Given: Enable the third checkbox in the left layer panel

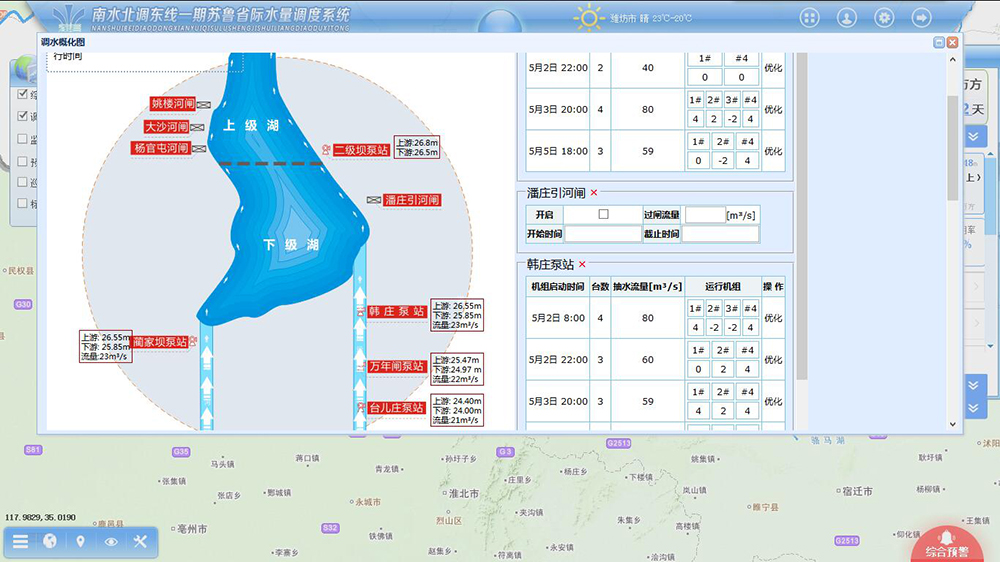Looking at the screenshot, I should 23,138.
